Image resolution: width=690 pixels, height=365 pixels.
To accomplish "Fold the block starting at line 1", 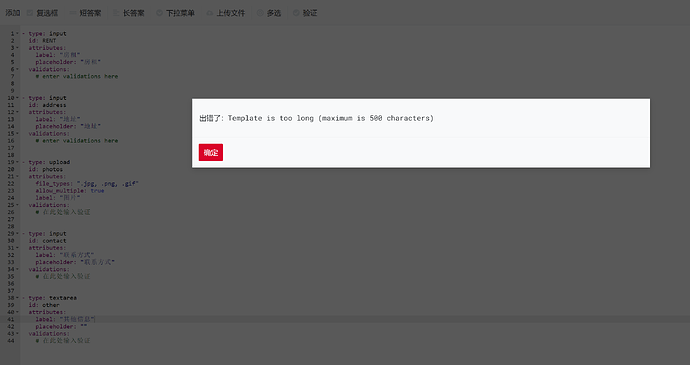I will 18,33.
